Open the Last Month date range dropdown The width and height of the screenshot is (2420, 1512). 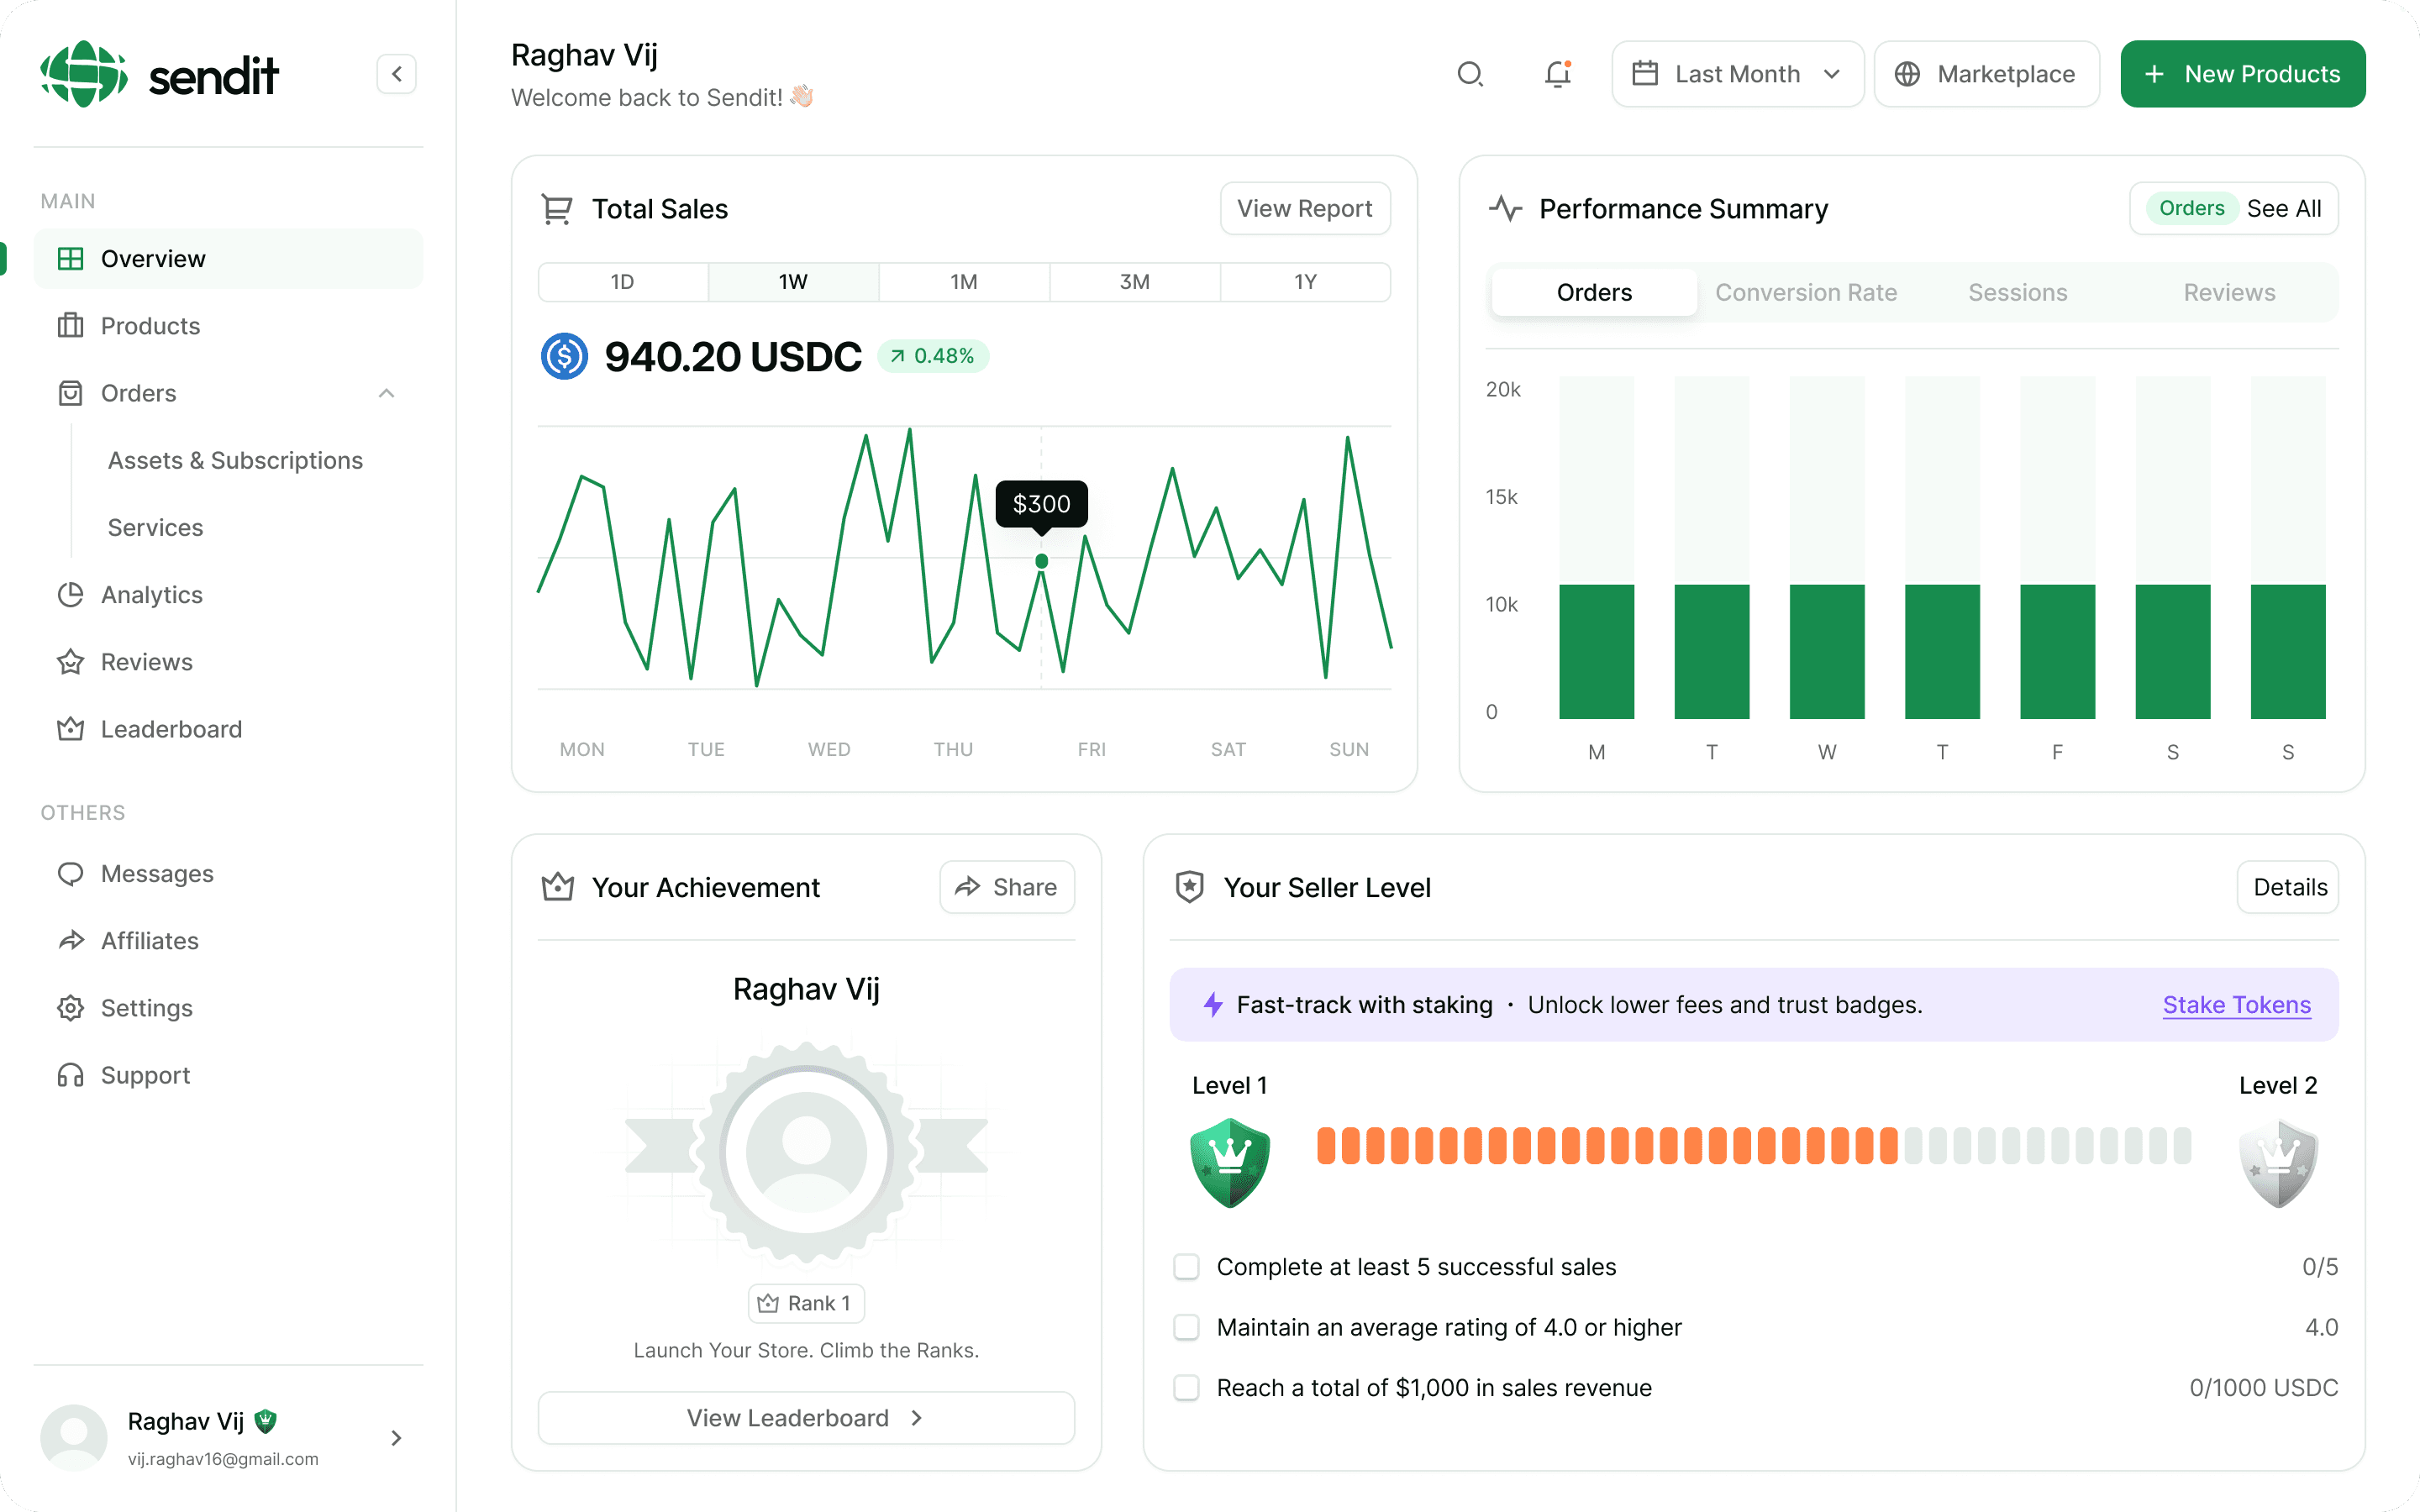click(1737, 73)
